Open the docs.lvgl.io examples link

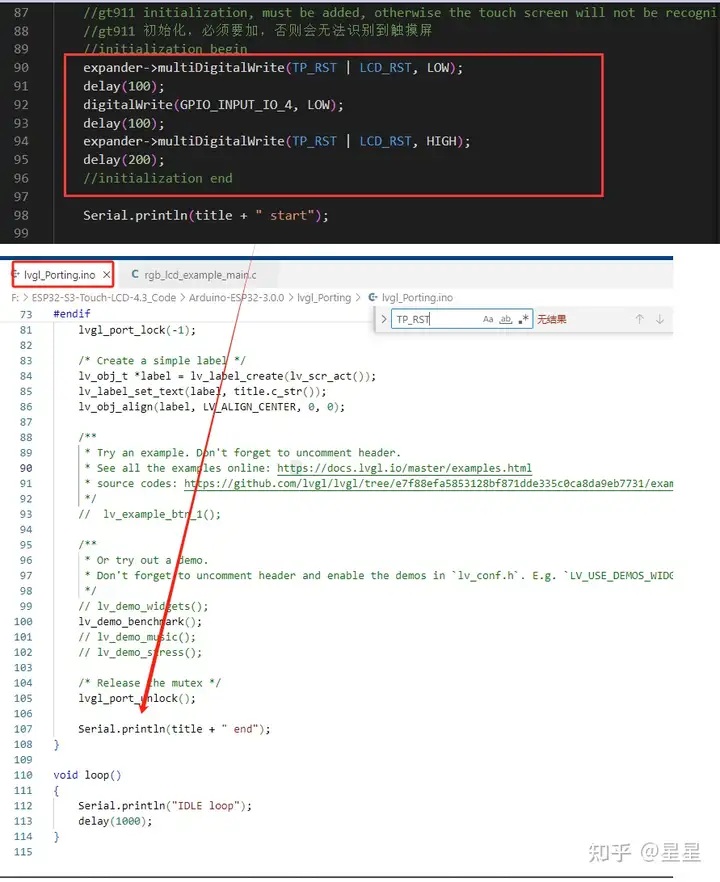(404, 468)
